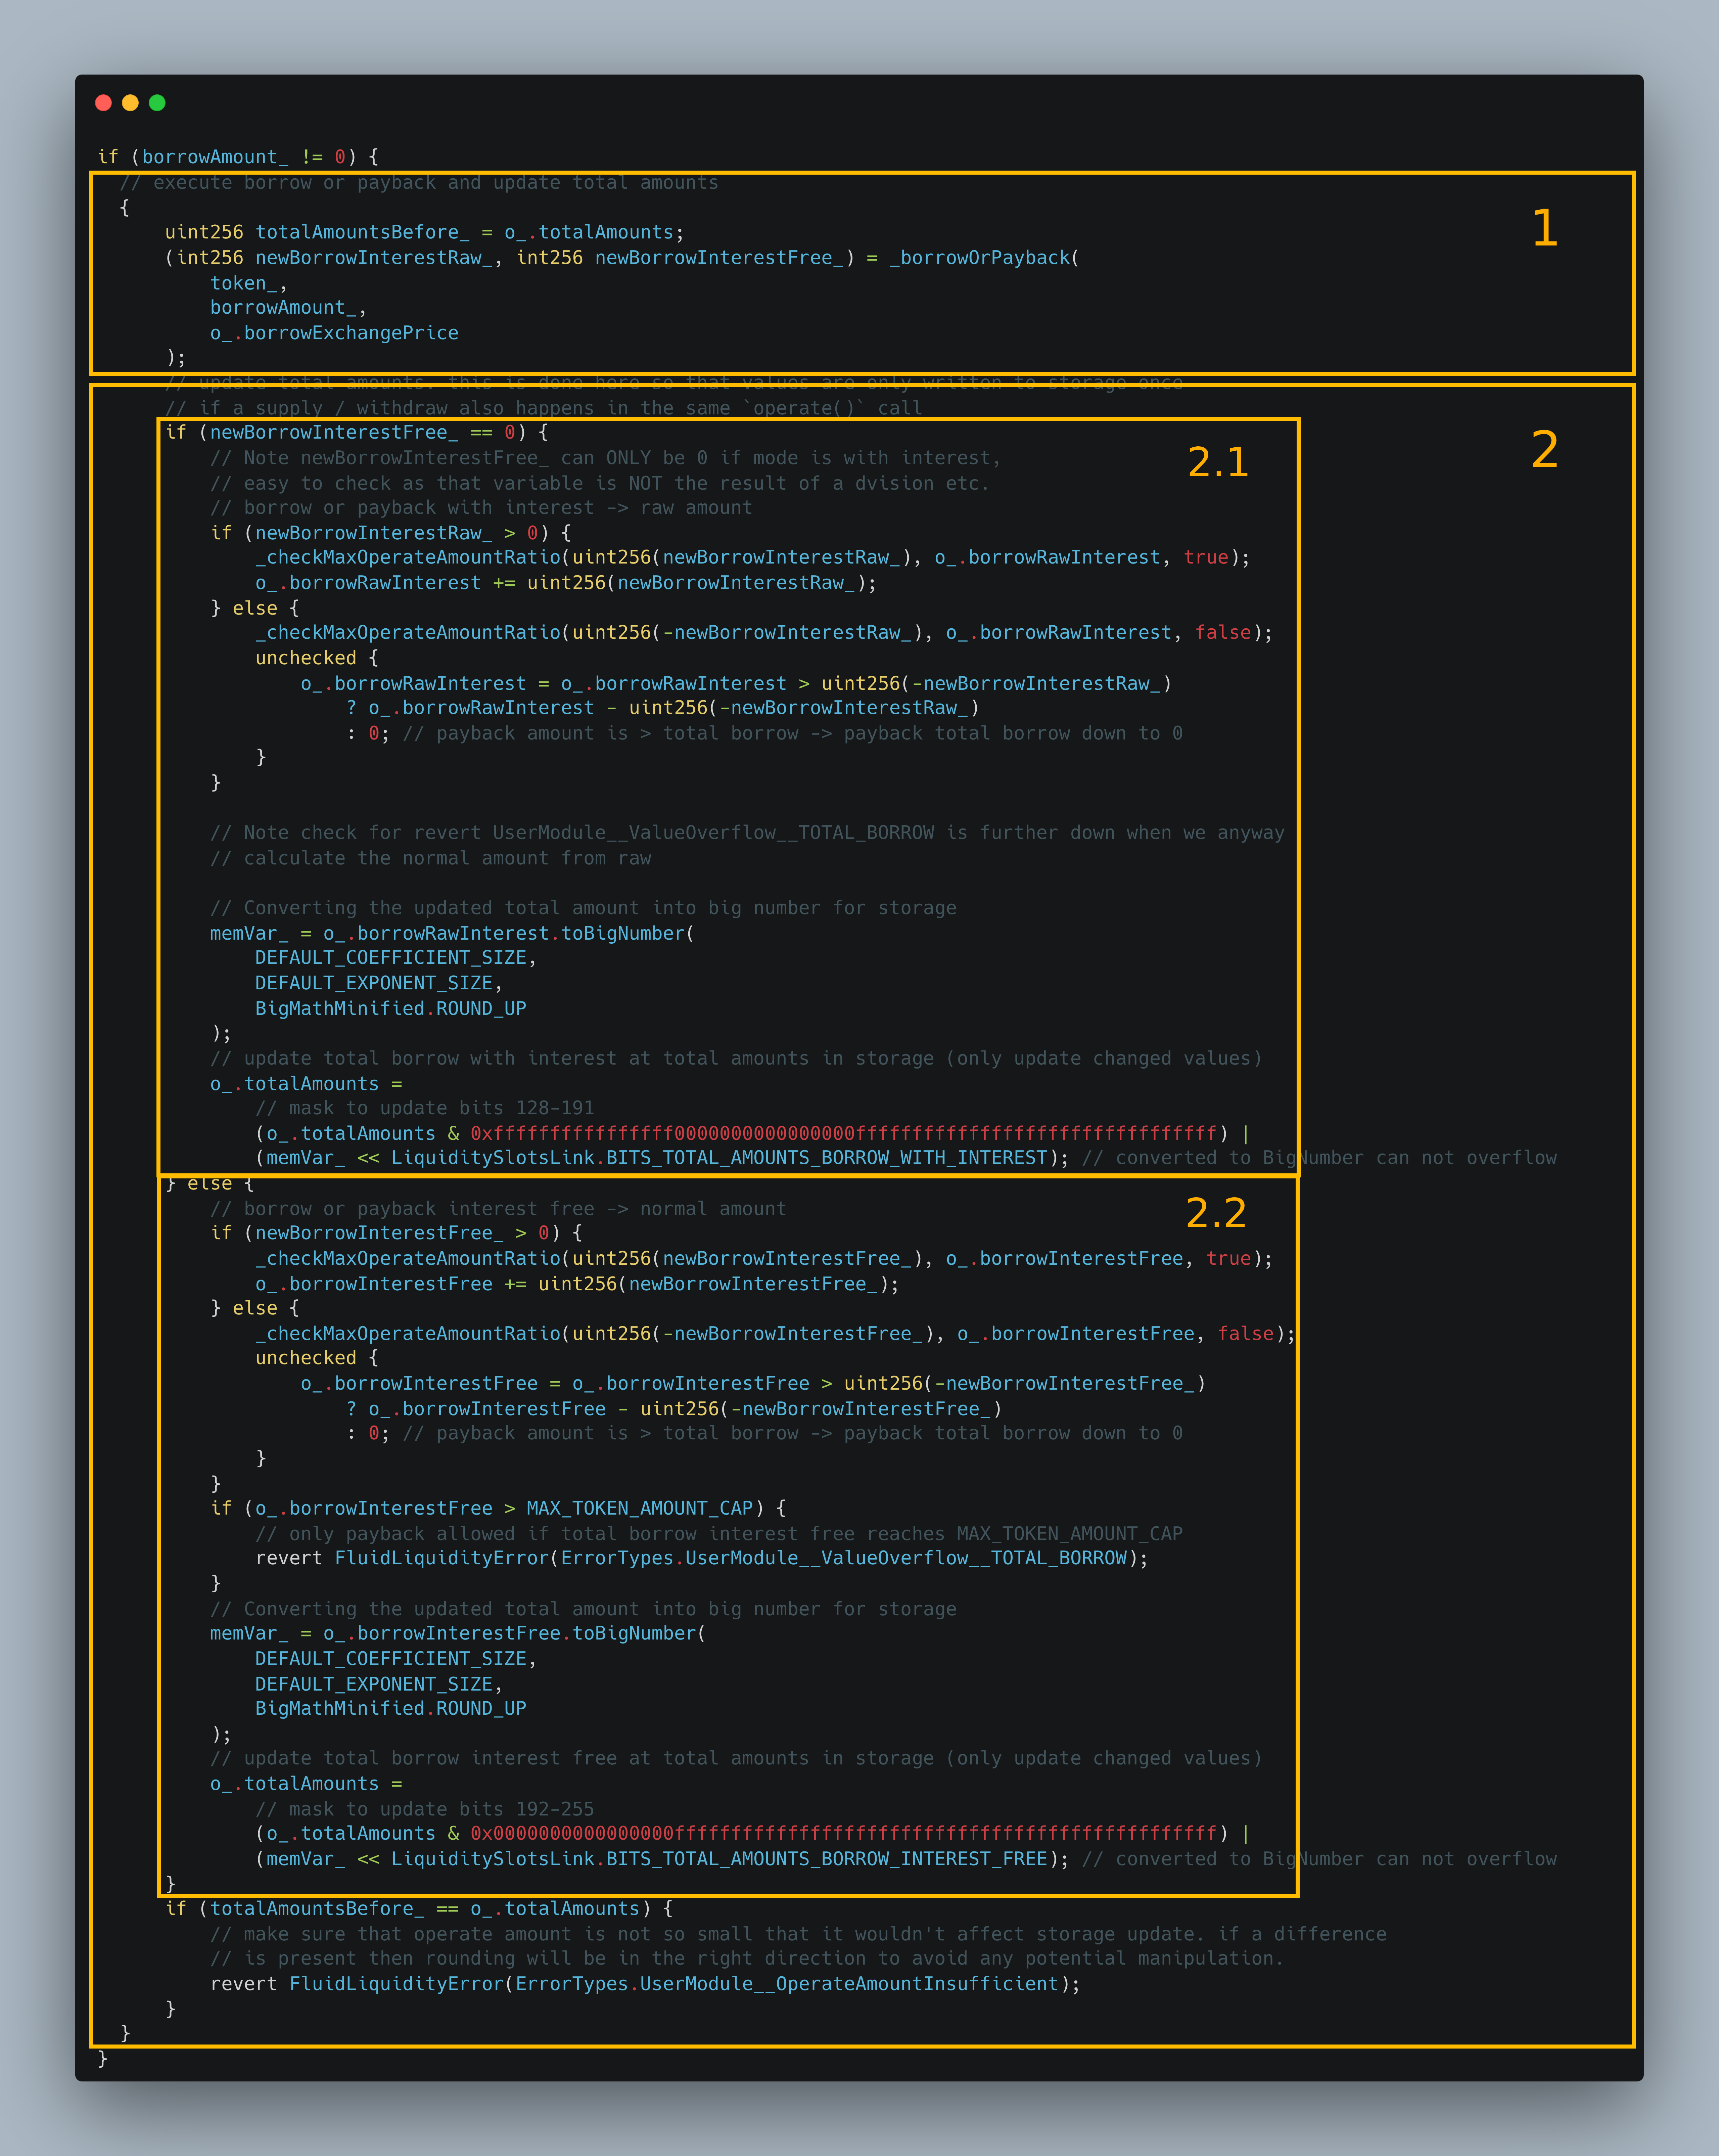1719x2156 pixels.
Task: Click "revert FluidLiquidityError(ErrorTypes.UserModule__OperateAmountInsufficient);"
Action: coord(645,1984)
